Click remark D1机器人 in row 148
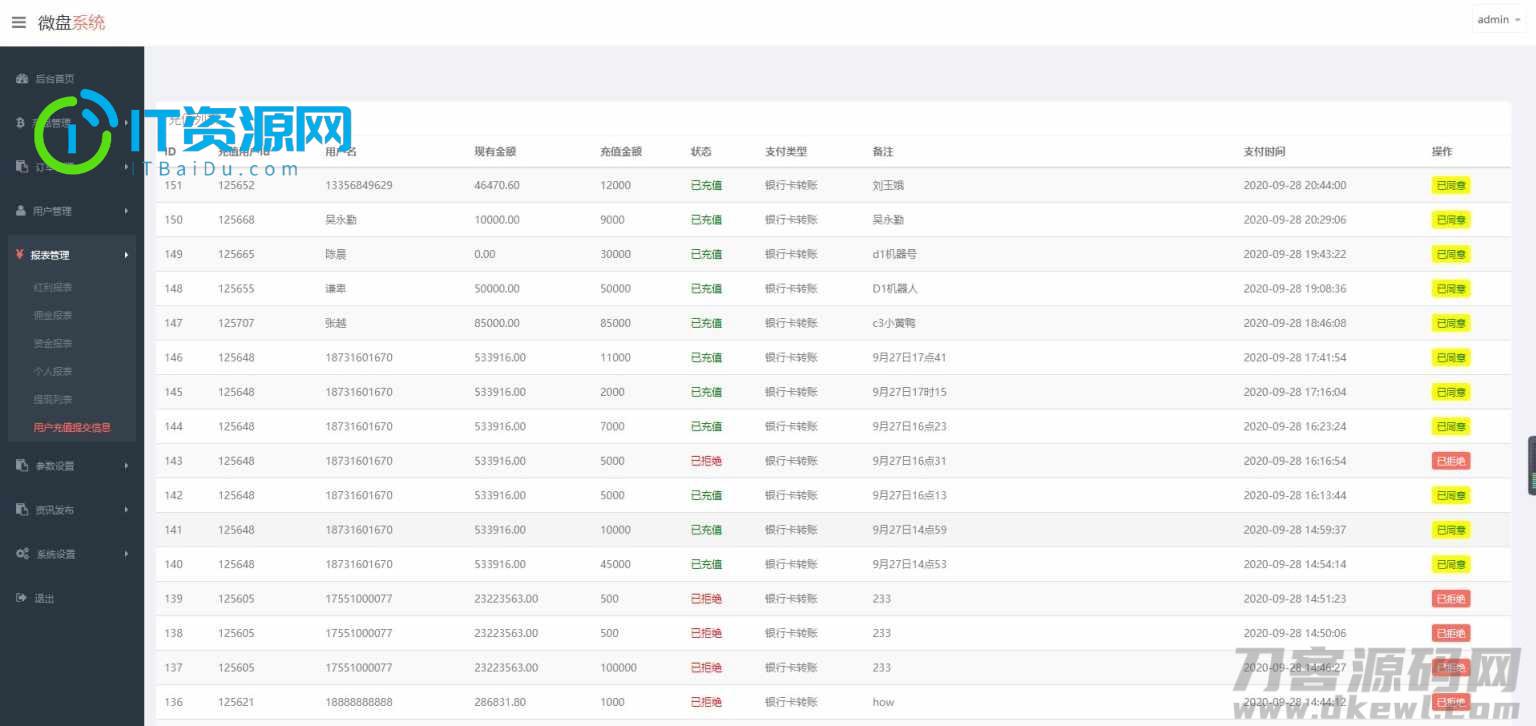The image size is (1536, 726). [895, 289]
